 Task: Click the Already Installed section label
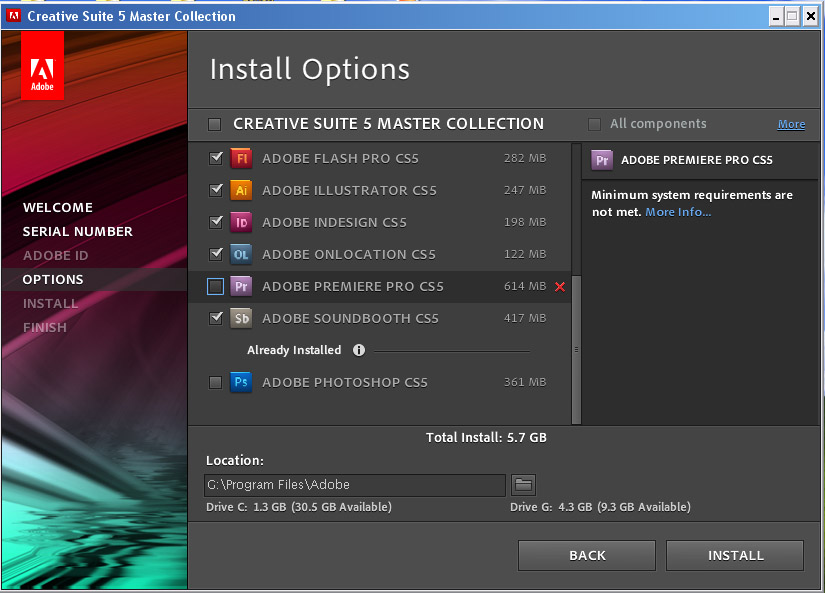click(294, 350)
